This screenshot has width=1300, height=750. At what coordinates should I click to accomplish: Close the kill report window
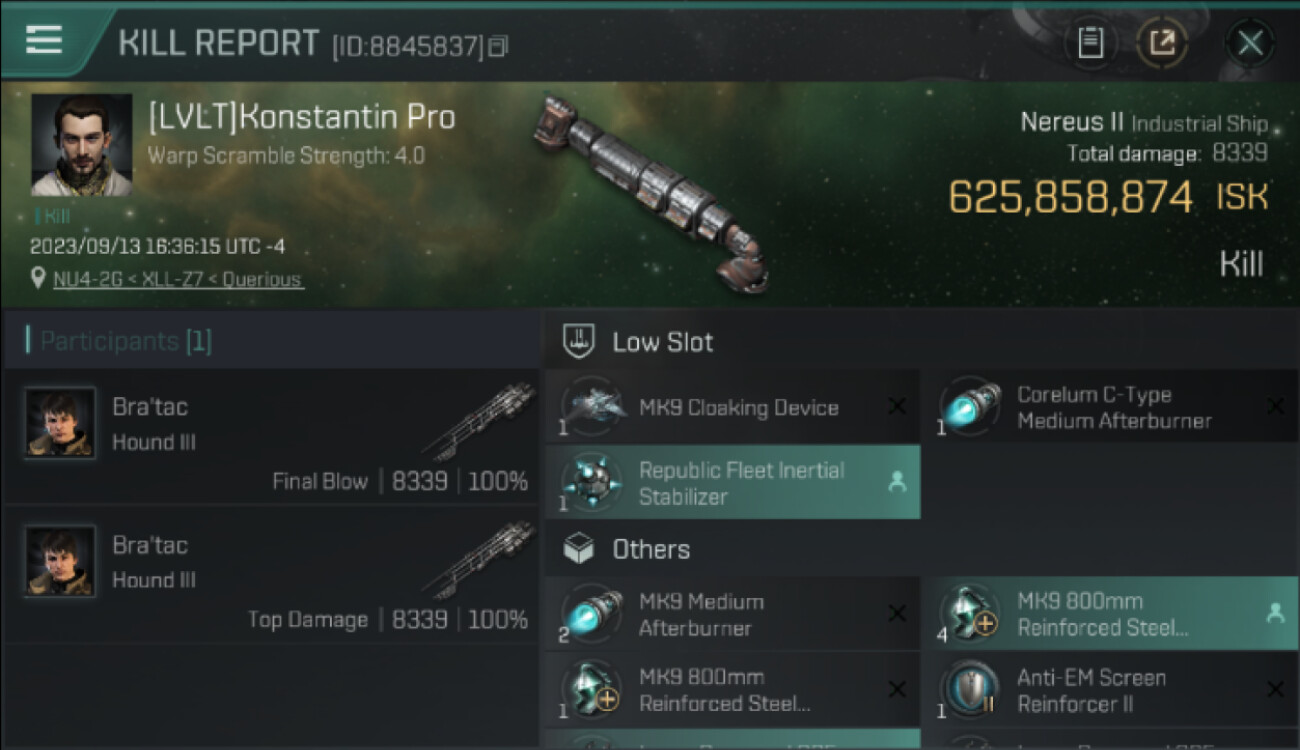[1250, 42]
